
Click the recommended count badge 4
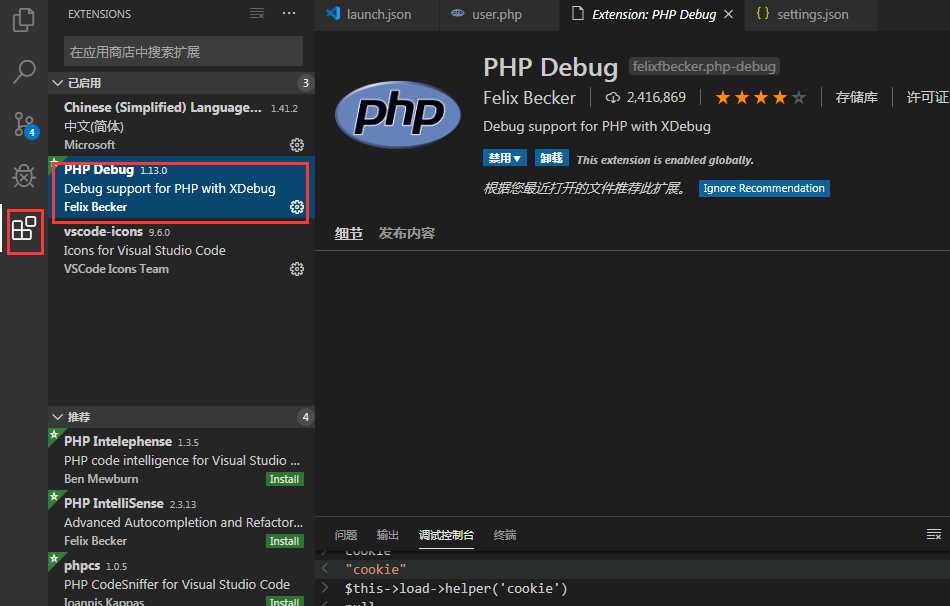(x=305, y=417)
